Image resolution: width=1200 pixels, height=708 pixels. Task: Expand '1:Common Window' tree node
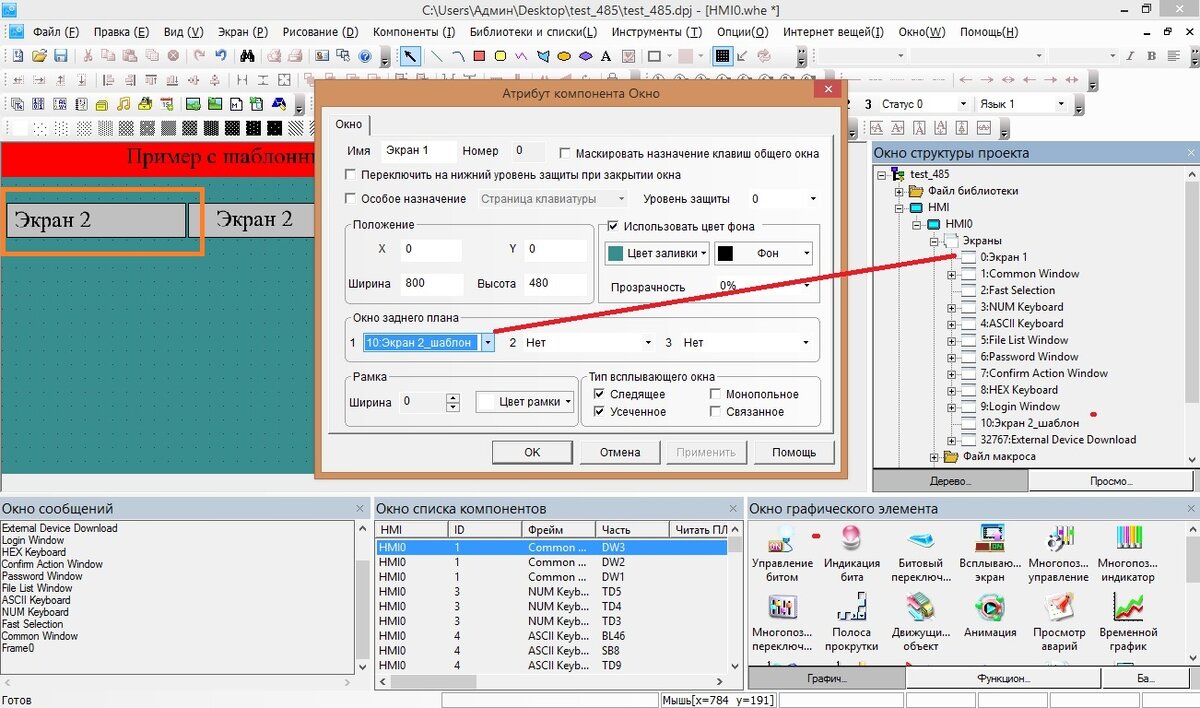coord(951,274)
